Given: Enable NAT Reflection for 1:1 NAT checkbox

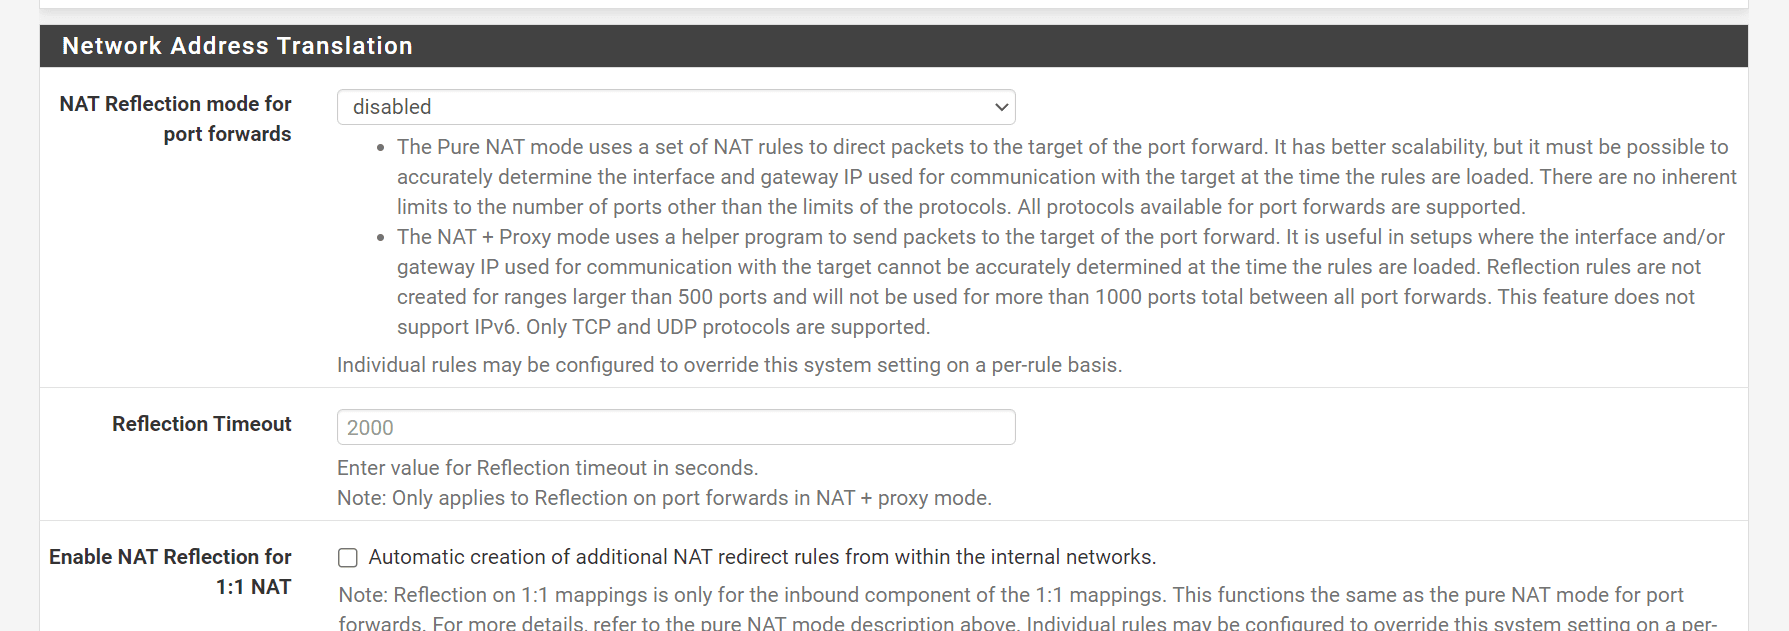Looking at the screenshot, I should pyautogui.click(x=348, y=557).
